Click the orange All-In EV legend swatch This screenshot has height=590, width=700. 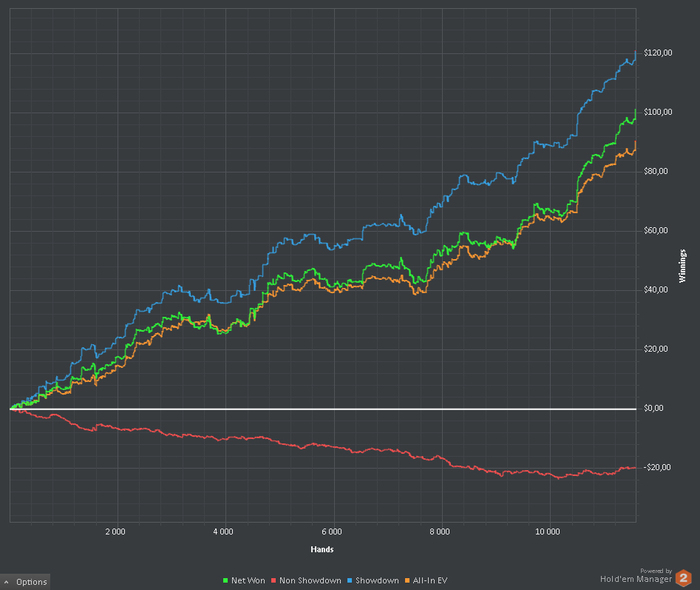(407, 581)
